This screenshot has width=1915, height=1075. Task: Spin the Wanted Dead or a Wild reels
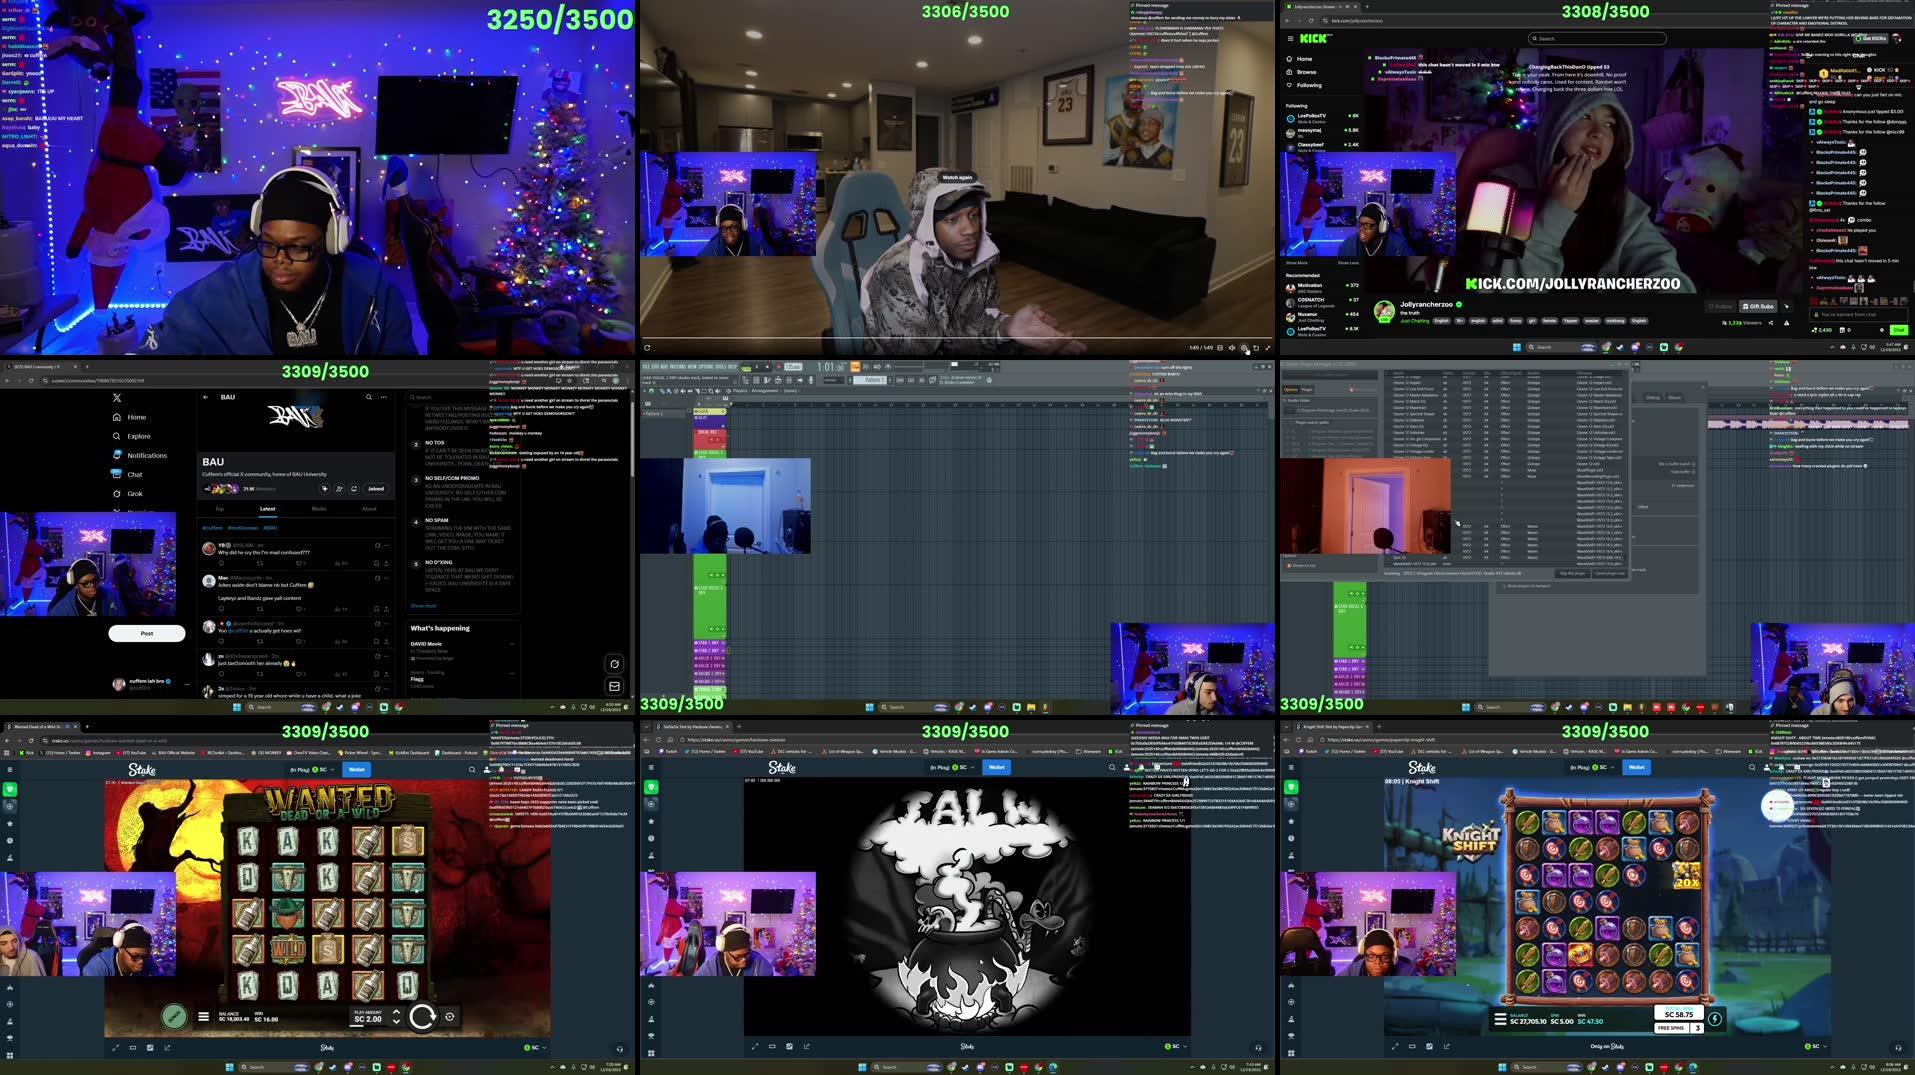[422, 1017]
